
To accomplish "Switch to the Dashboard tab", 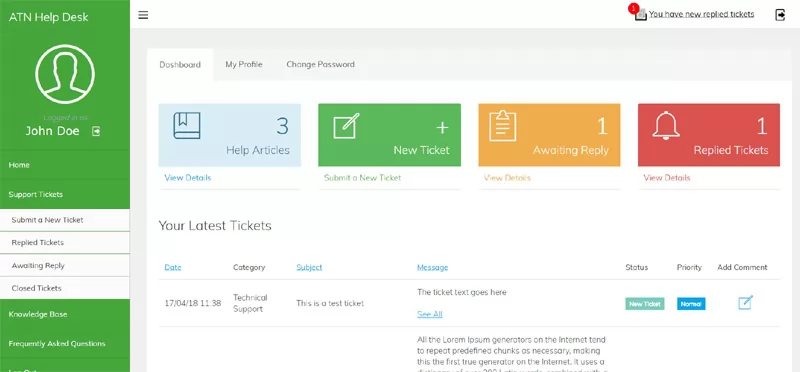I will point(180,65).
